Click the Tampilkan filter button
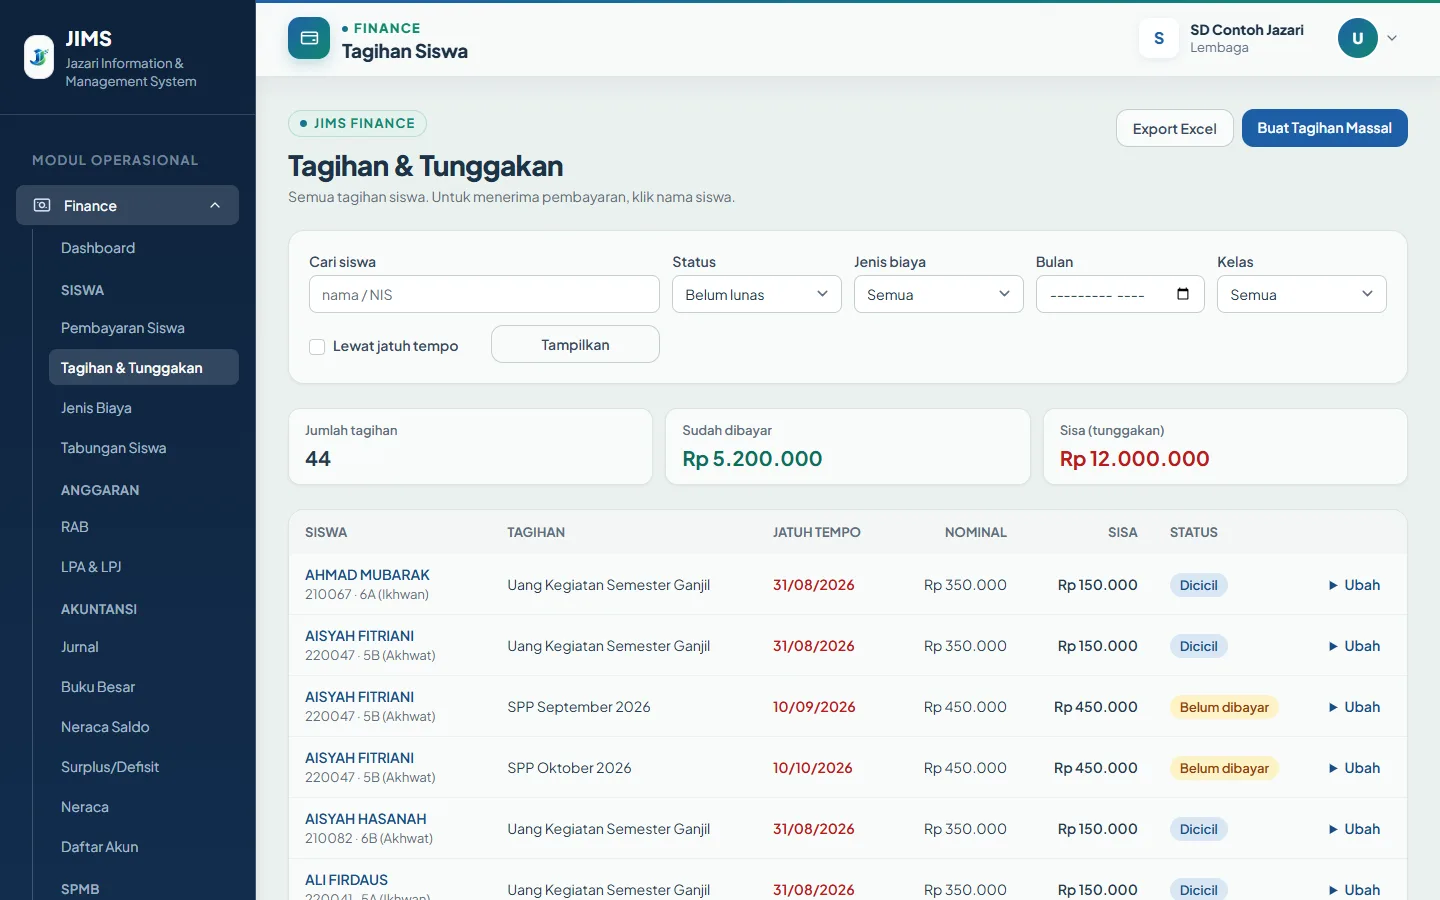The width and height of the screenshot is (1440, 900). (x=575, y=344)
